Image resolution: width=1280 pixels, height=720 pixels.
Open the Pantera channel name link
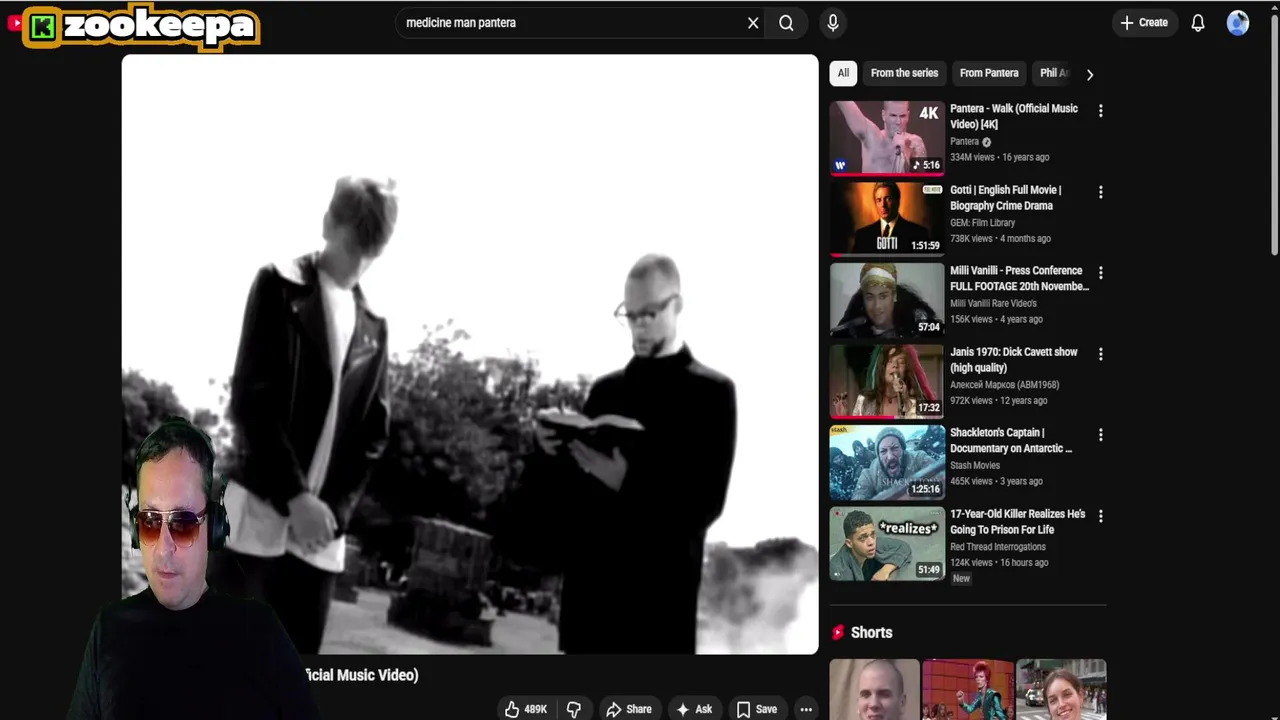coord(965,141)
